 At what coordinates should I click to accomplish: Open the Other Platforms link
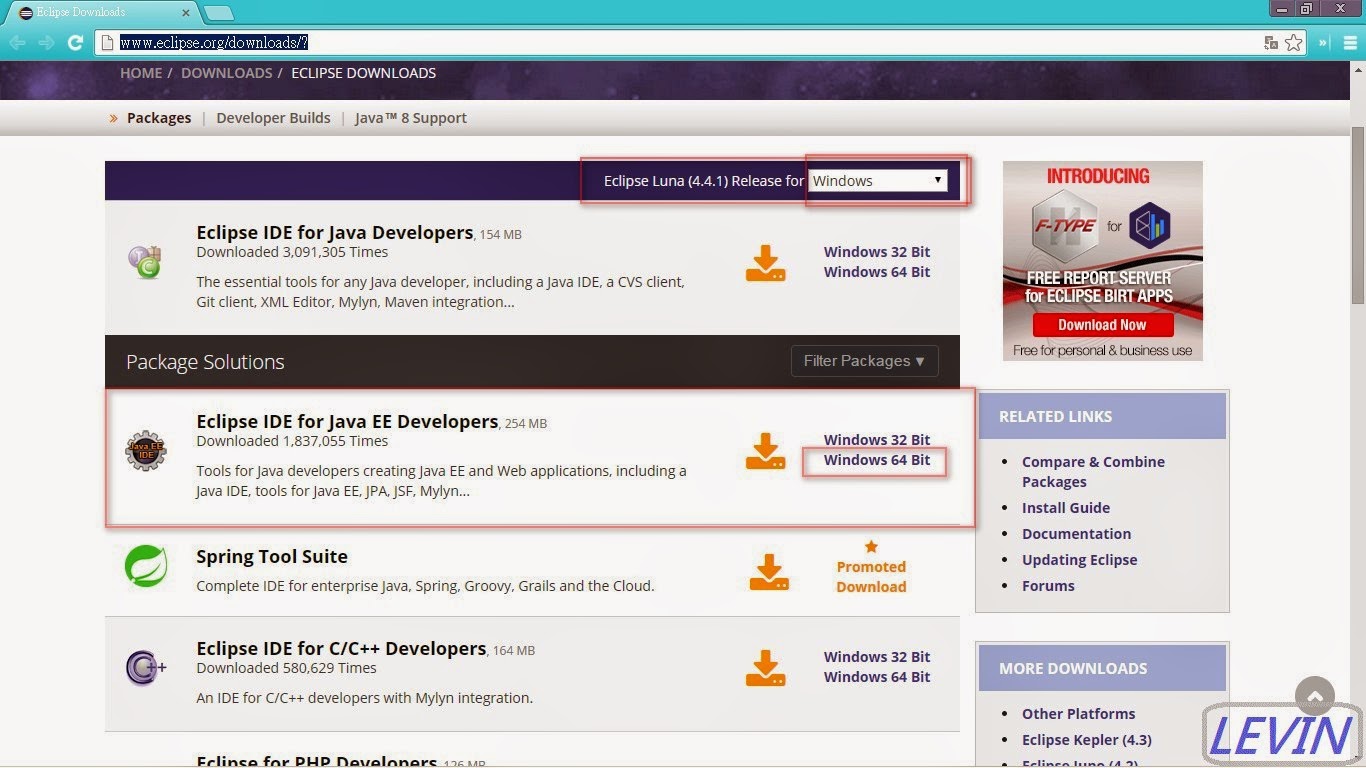(x=1079, y=714)
